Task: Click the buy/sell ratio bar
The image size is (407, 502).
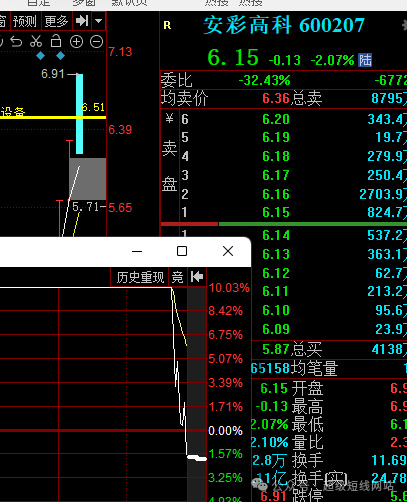Action: [x=284, y=224]
